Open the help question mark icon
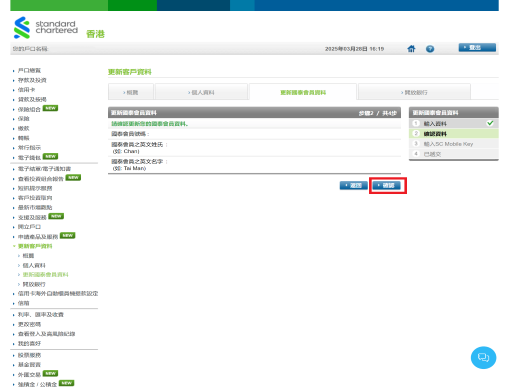This screenshot has width=520, height=389. click(430, 49)
